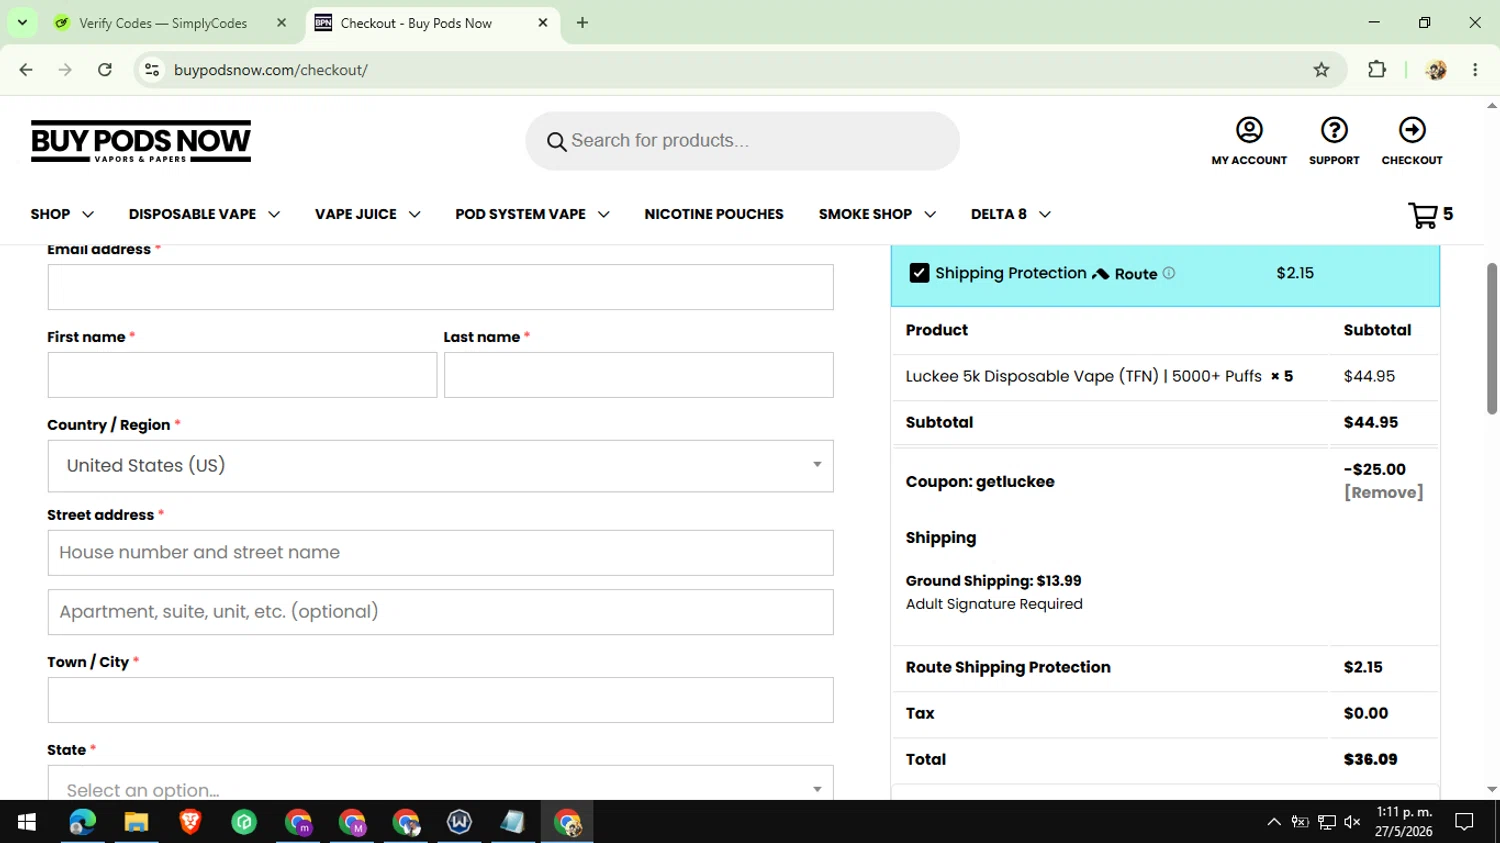Image resolution: width=1500 pixels, height=843 pixels.
Task: Click the page vertical scrollbar thumb
Action: tap(1492, 338)
